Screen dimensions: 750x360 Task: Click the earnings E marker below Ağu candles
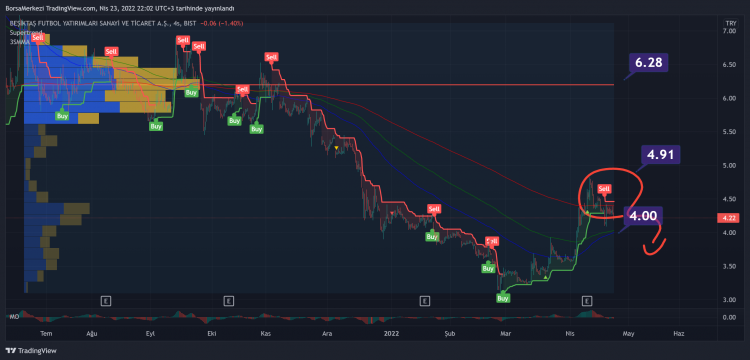[106, 301]
